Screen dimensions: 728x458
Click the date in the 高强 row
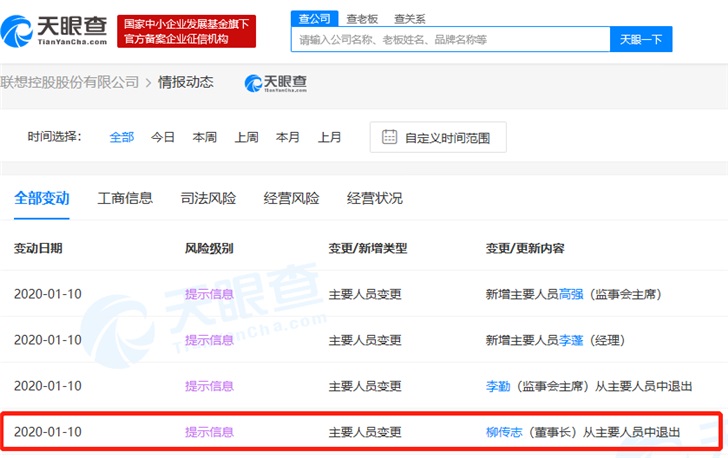[x=48, y=294]
